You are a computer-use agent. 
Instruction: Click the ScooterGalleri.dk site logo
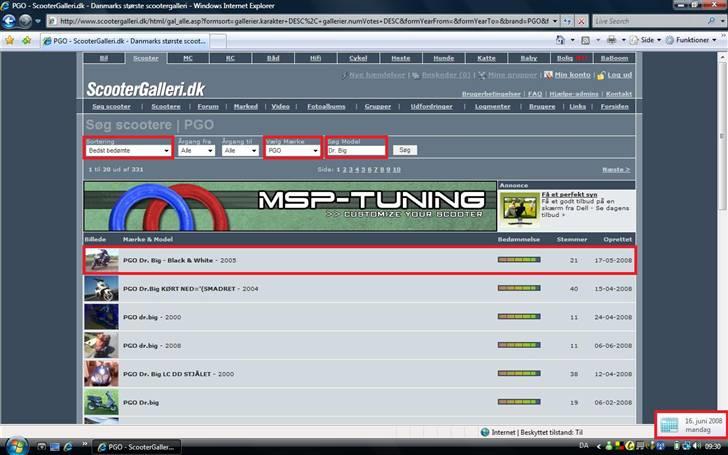[x=145, y=89]
